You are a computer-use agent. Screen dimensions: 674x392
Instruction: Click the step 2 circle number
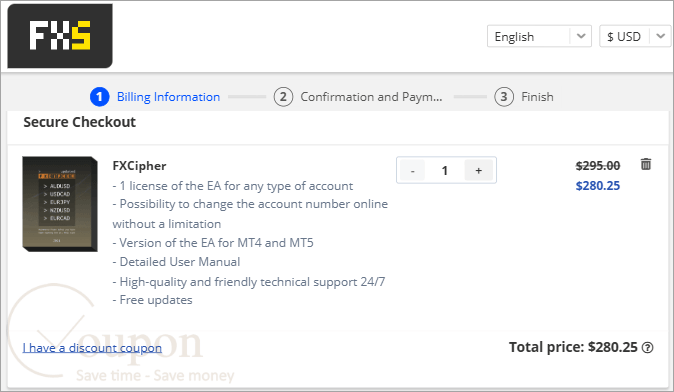tap(283, 97)
